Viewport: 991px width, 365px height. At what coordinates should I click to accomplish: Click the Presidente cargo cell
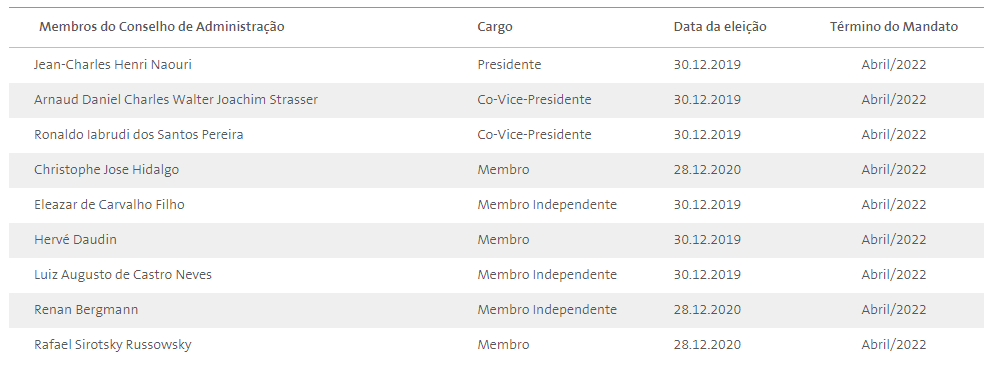click(x=509, y=64)
